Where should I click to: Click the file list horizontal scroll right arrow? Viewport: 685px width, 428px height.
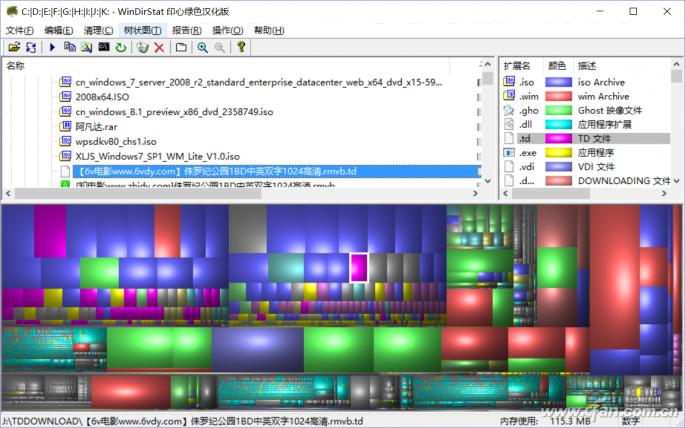(476, 193)
